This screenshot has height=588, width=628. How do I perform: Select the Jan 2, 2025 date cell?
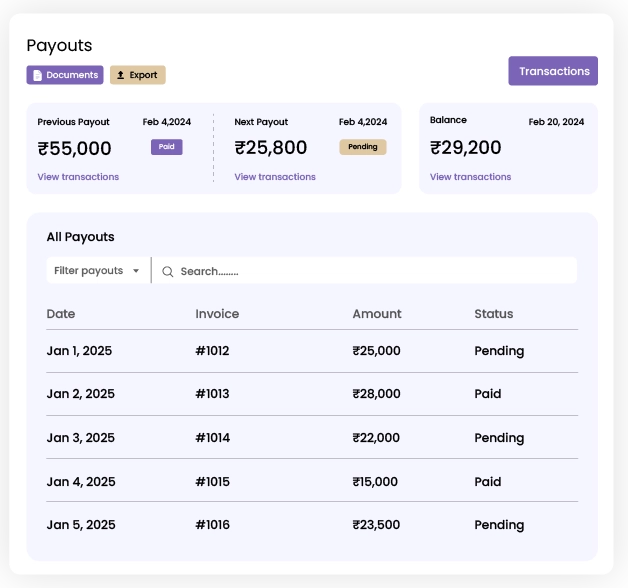click(x=81, y=394)
